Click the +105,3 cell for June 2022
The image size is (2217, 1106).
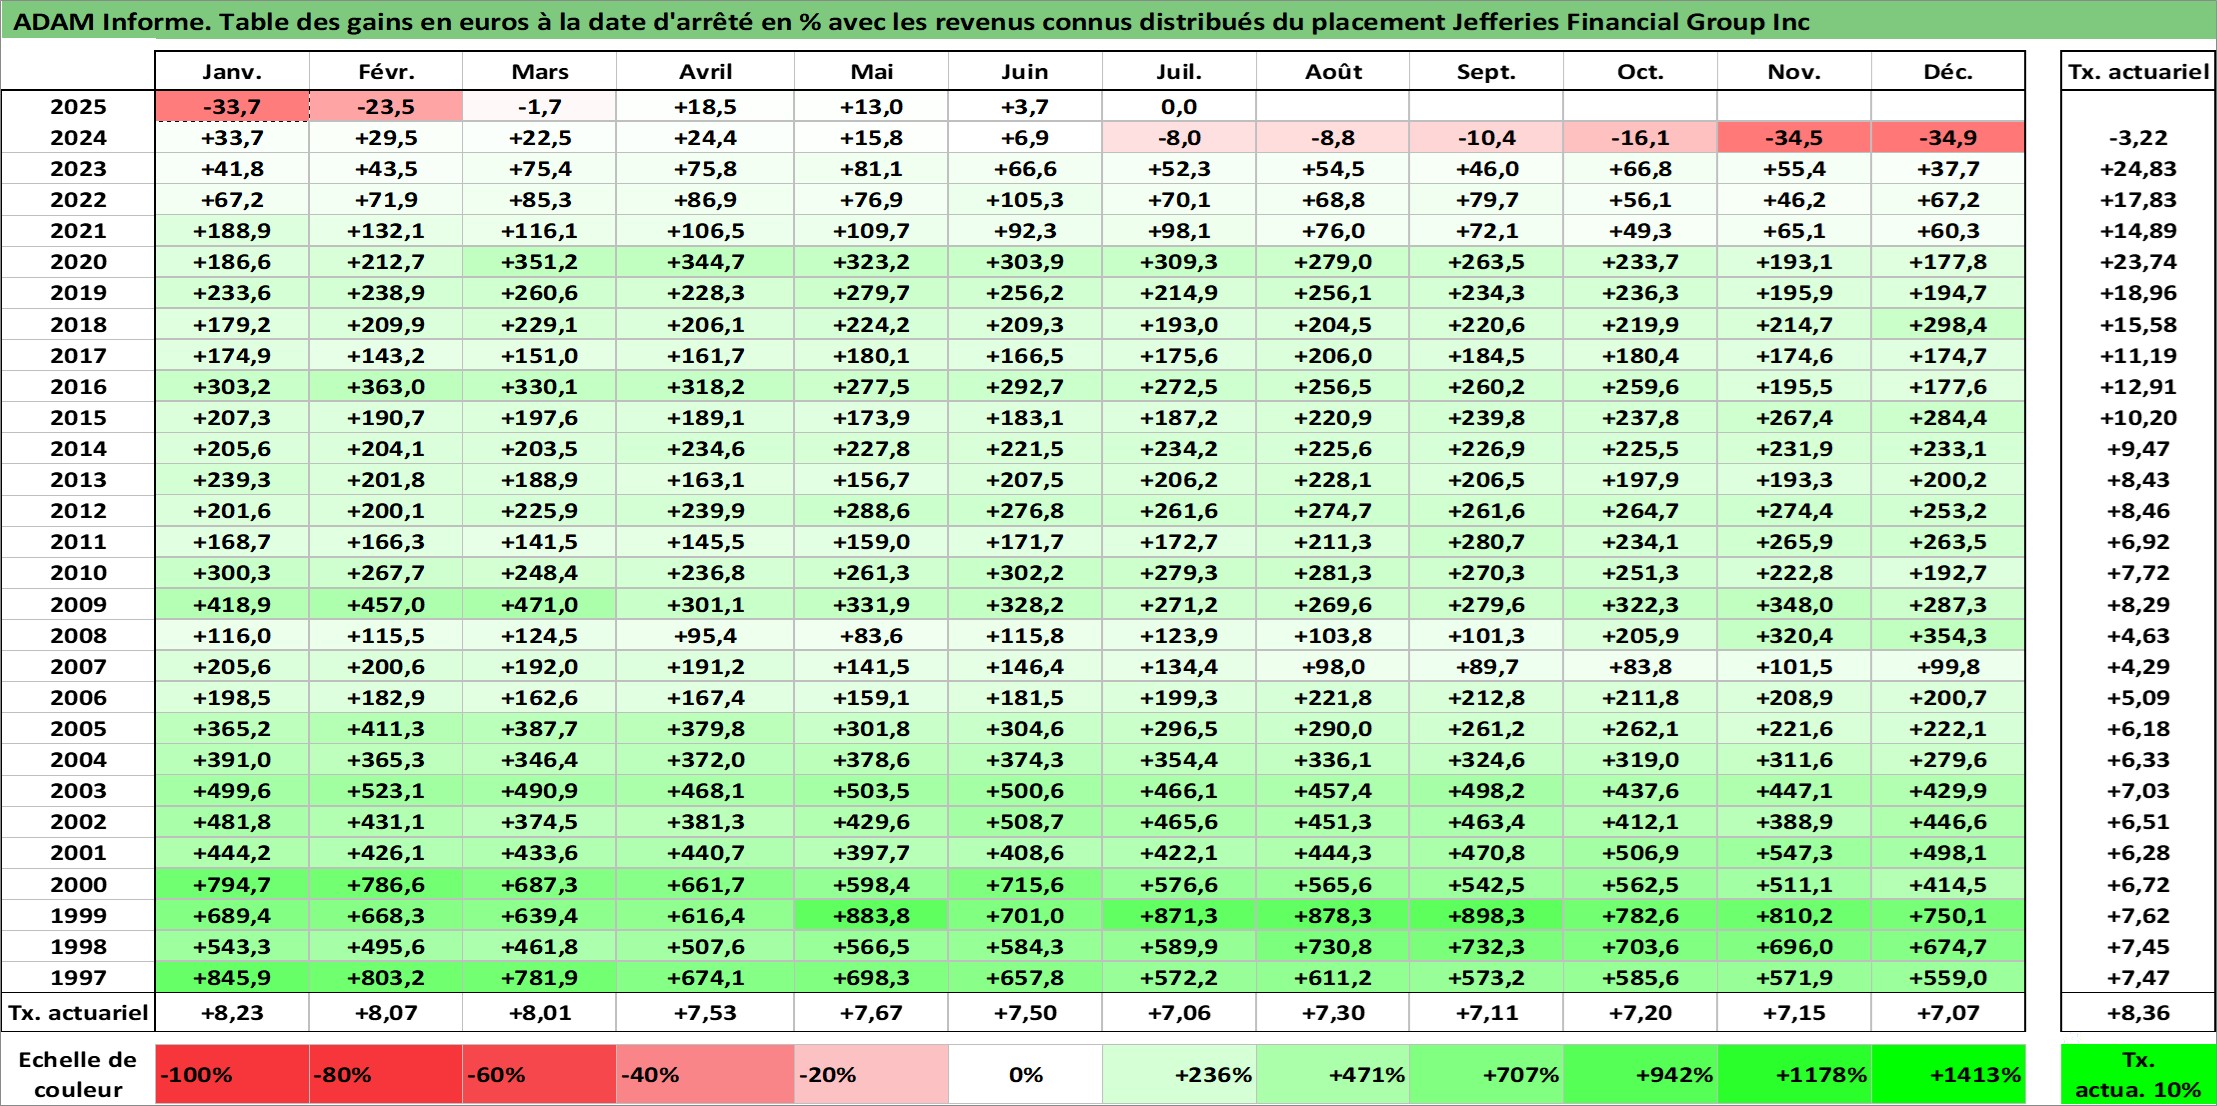[1025, 200]
